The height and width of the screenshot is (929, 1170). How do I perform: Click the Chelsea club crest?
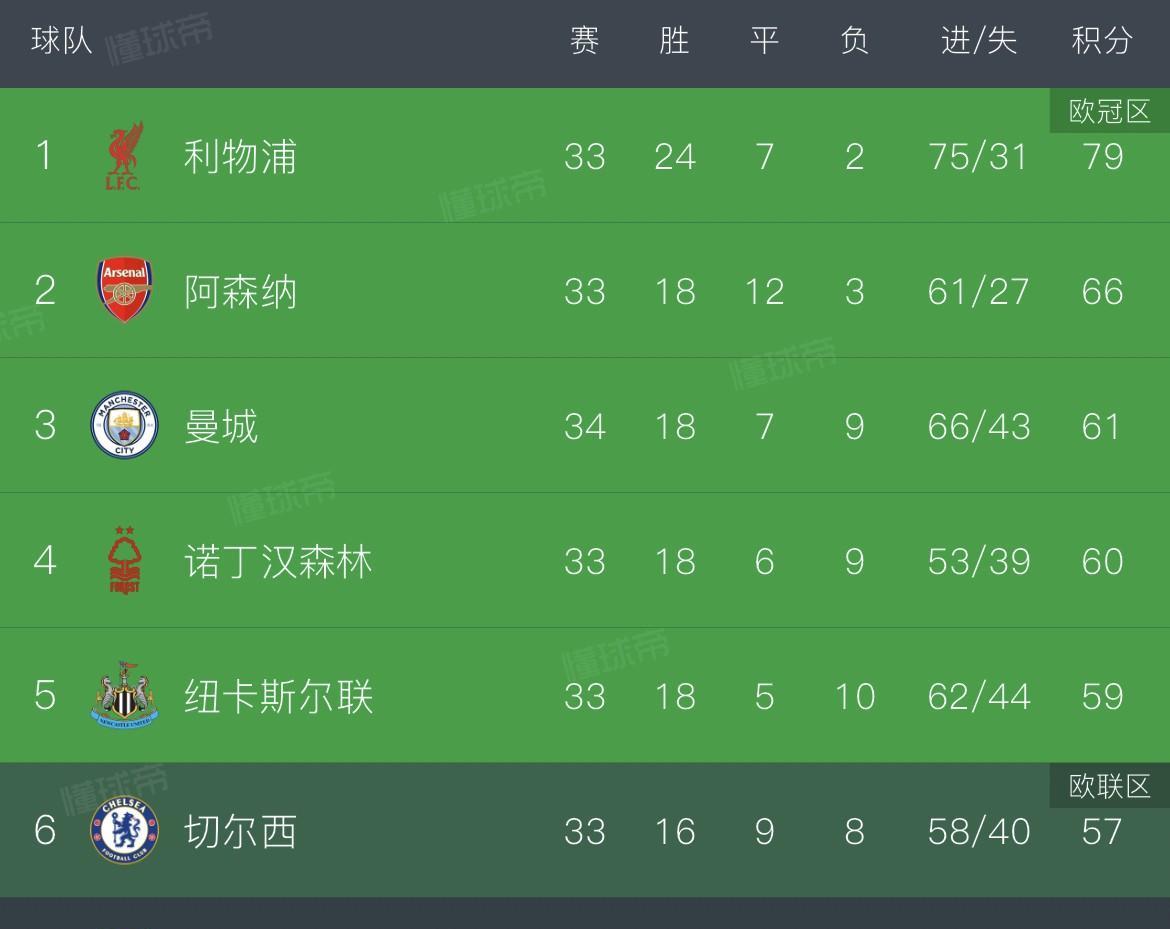tap(125, 830)
